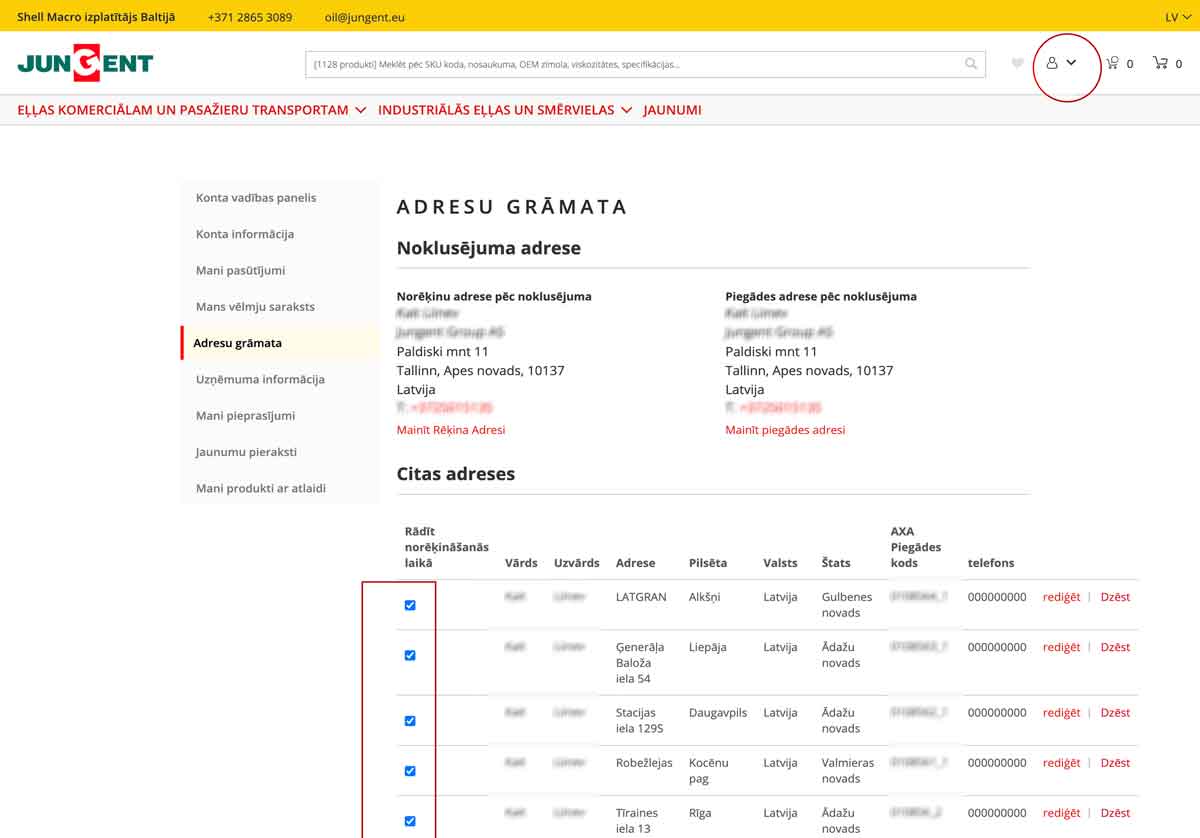Uncheck the Ģenerāļa Baloža iela 54 checkbox
The height and width of the screenshot is (838, 1200).
coord(410,655)
